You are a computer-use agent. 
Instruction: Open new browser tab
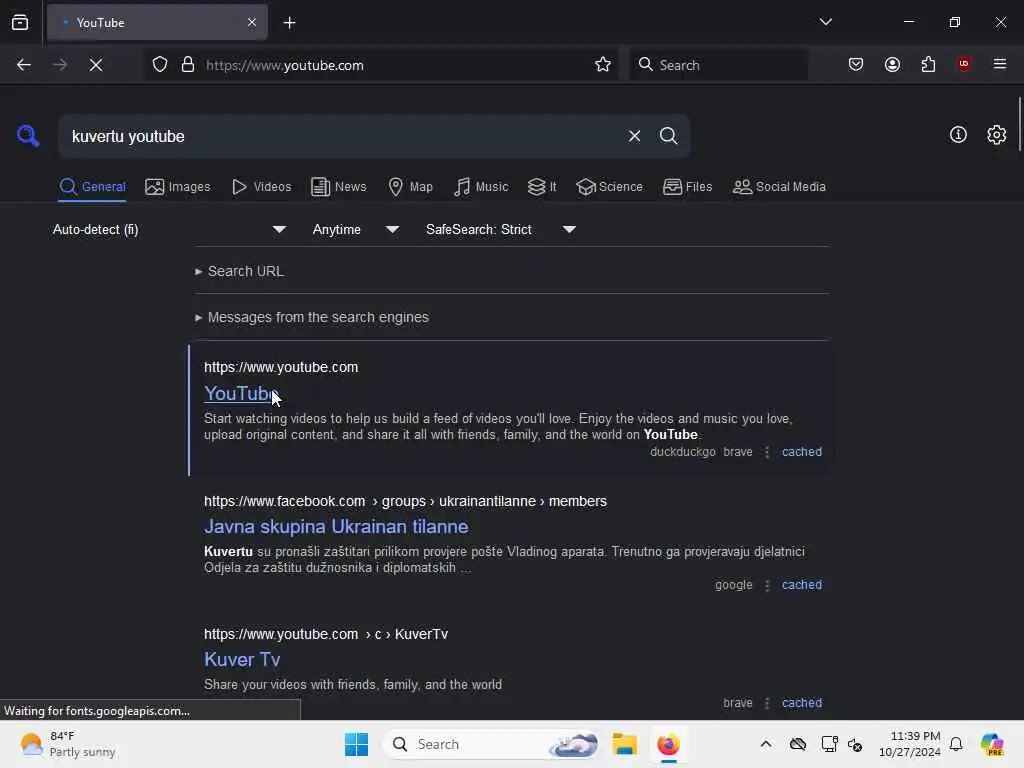pyautogui.click(x=289, y=23)
